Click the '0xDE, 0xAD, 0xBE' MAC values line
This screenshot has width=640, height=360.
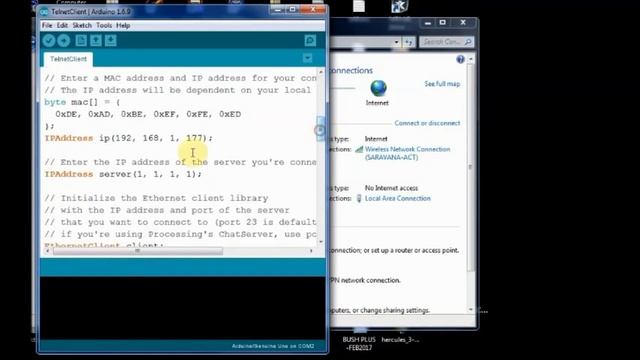point(148,114)
